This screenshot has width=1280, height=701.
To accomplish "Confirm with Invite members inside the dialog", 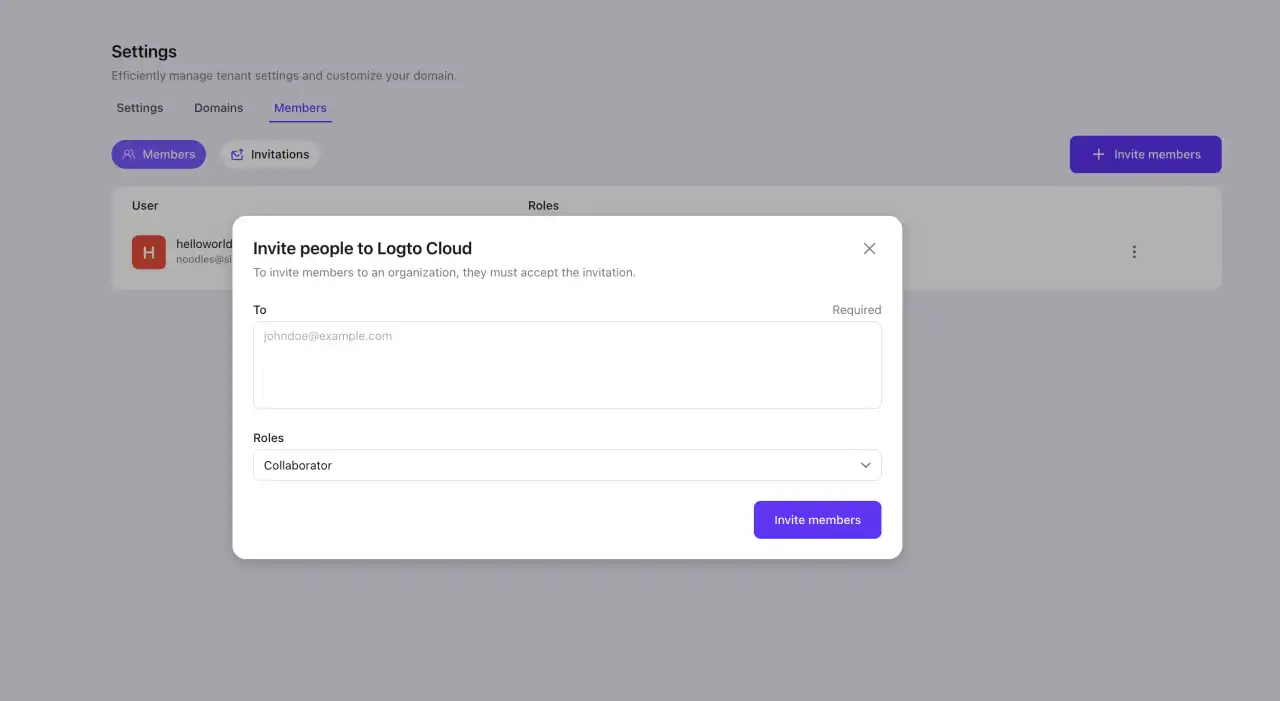I will pyautogui.click(x=817, y=519).
